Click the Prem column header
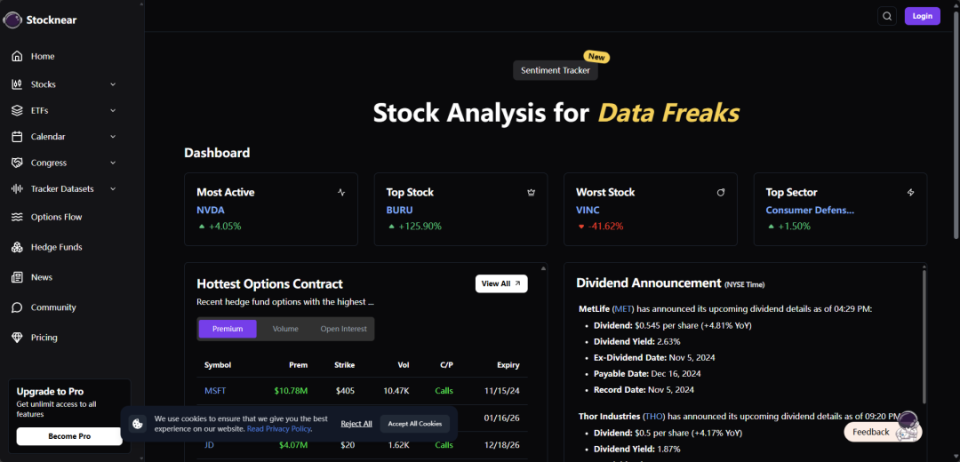Viewport: 960px width, 462px height. coord(299,365)
